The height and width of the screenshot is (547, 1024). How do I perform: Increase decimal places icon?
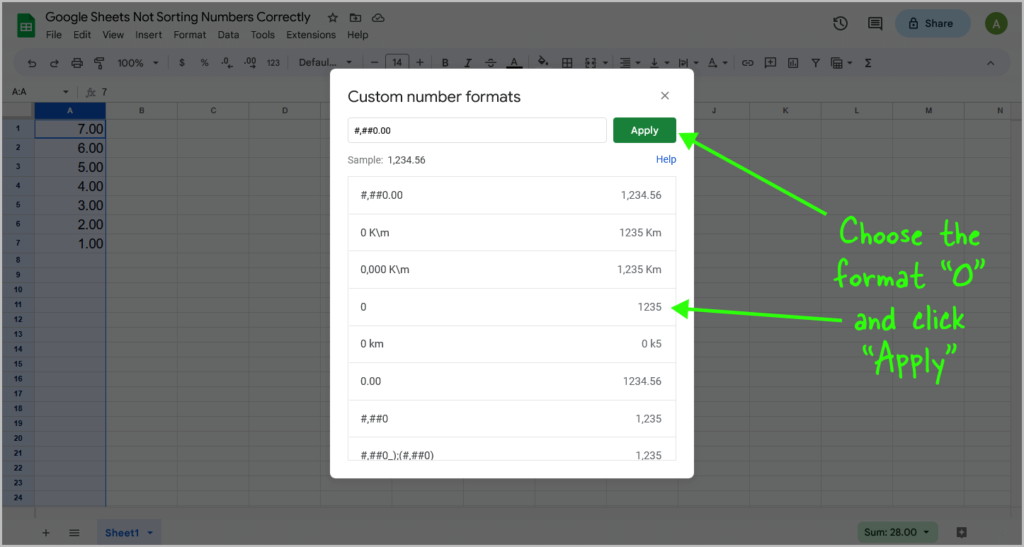250,63
